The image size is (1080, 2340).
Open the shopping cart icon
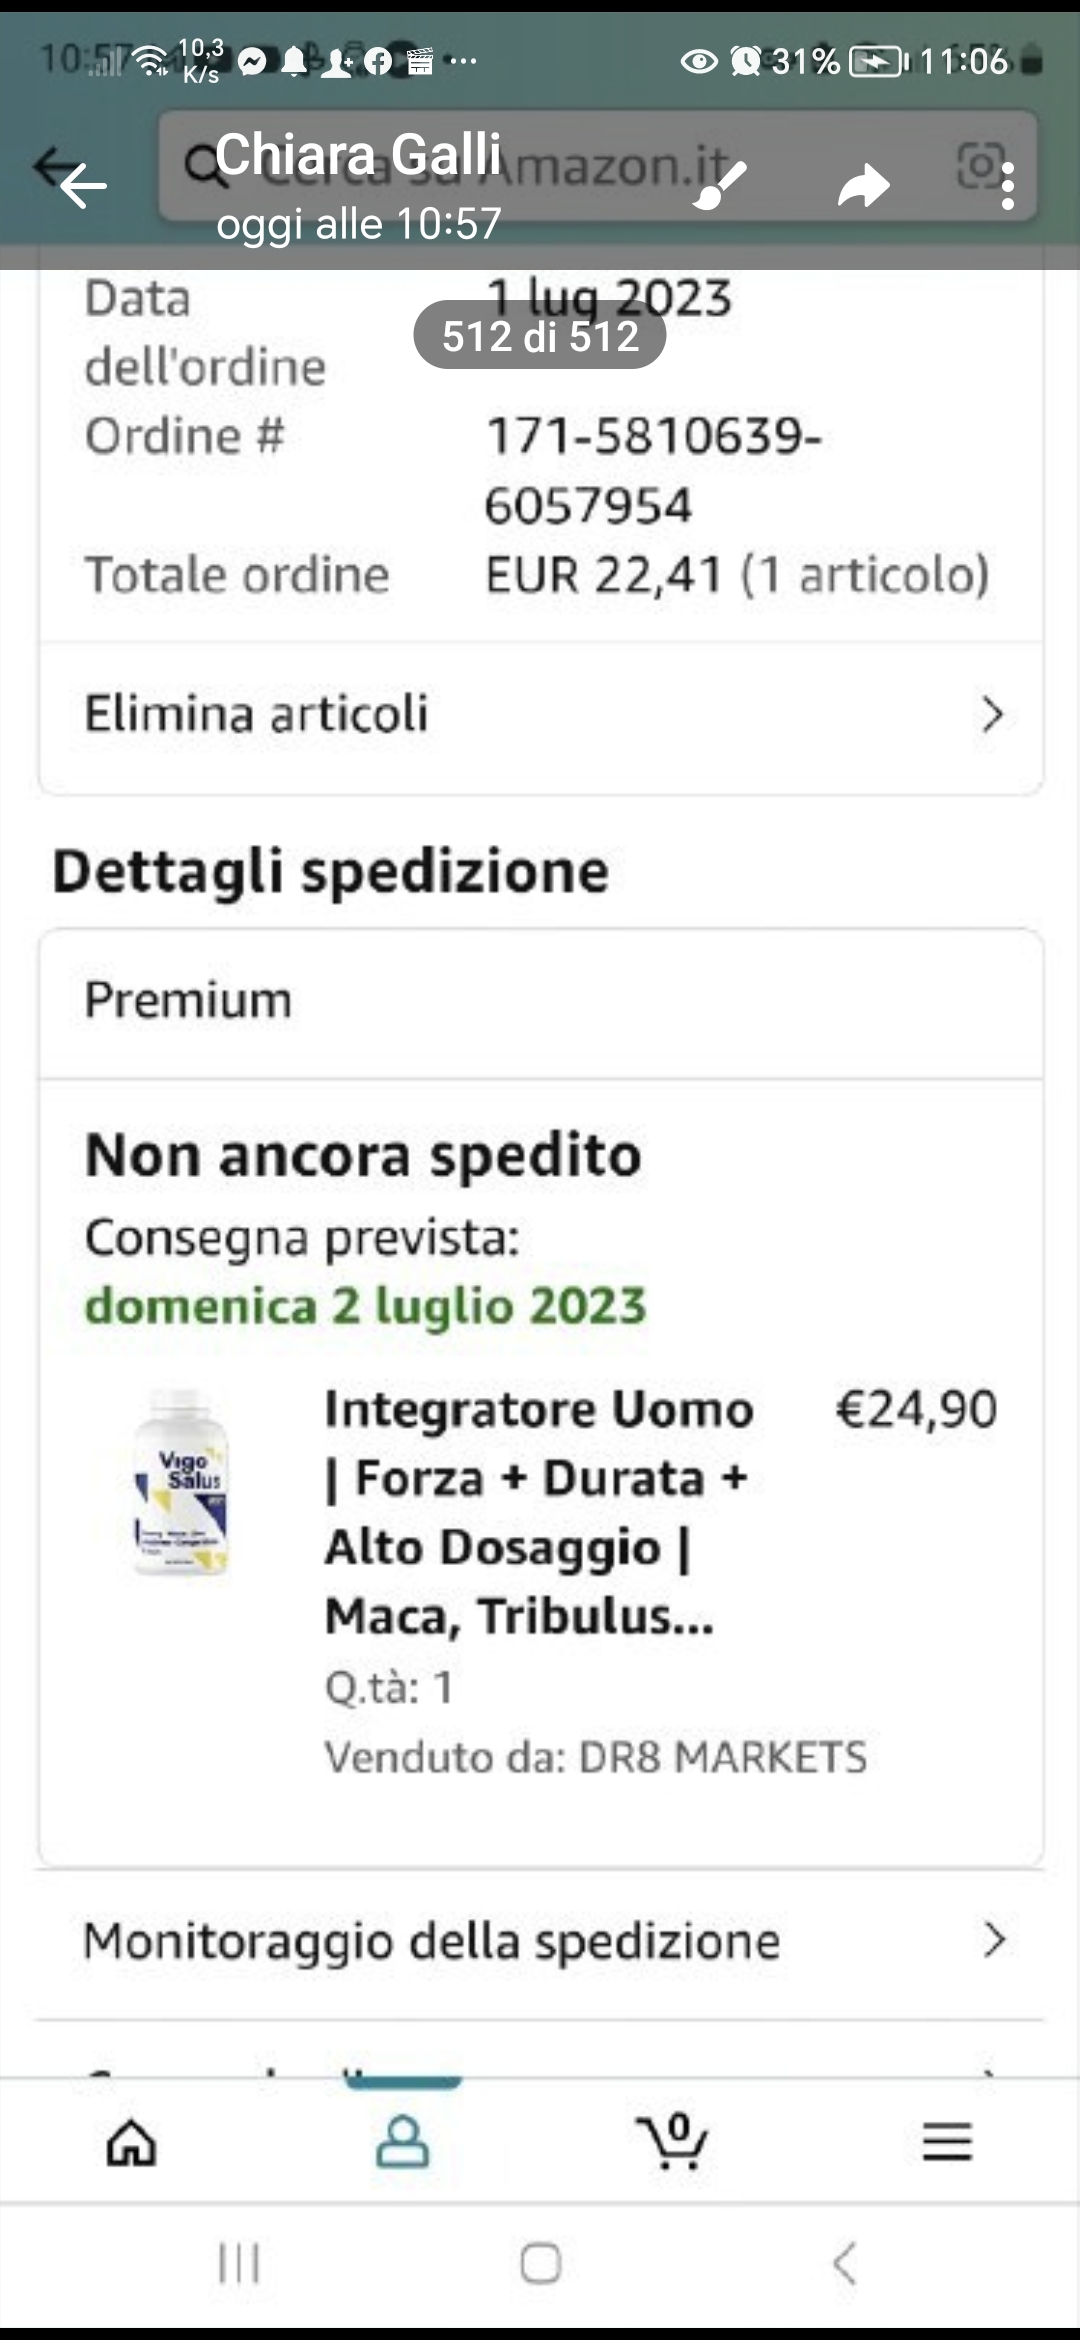[x=672, y=2142]
